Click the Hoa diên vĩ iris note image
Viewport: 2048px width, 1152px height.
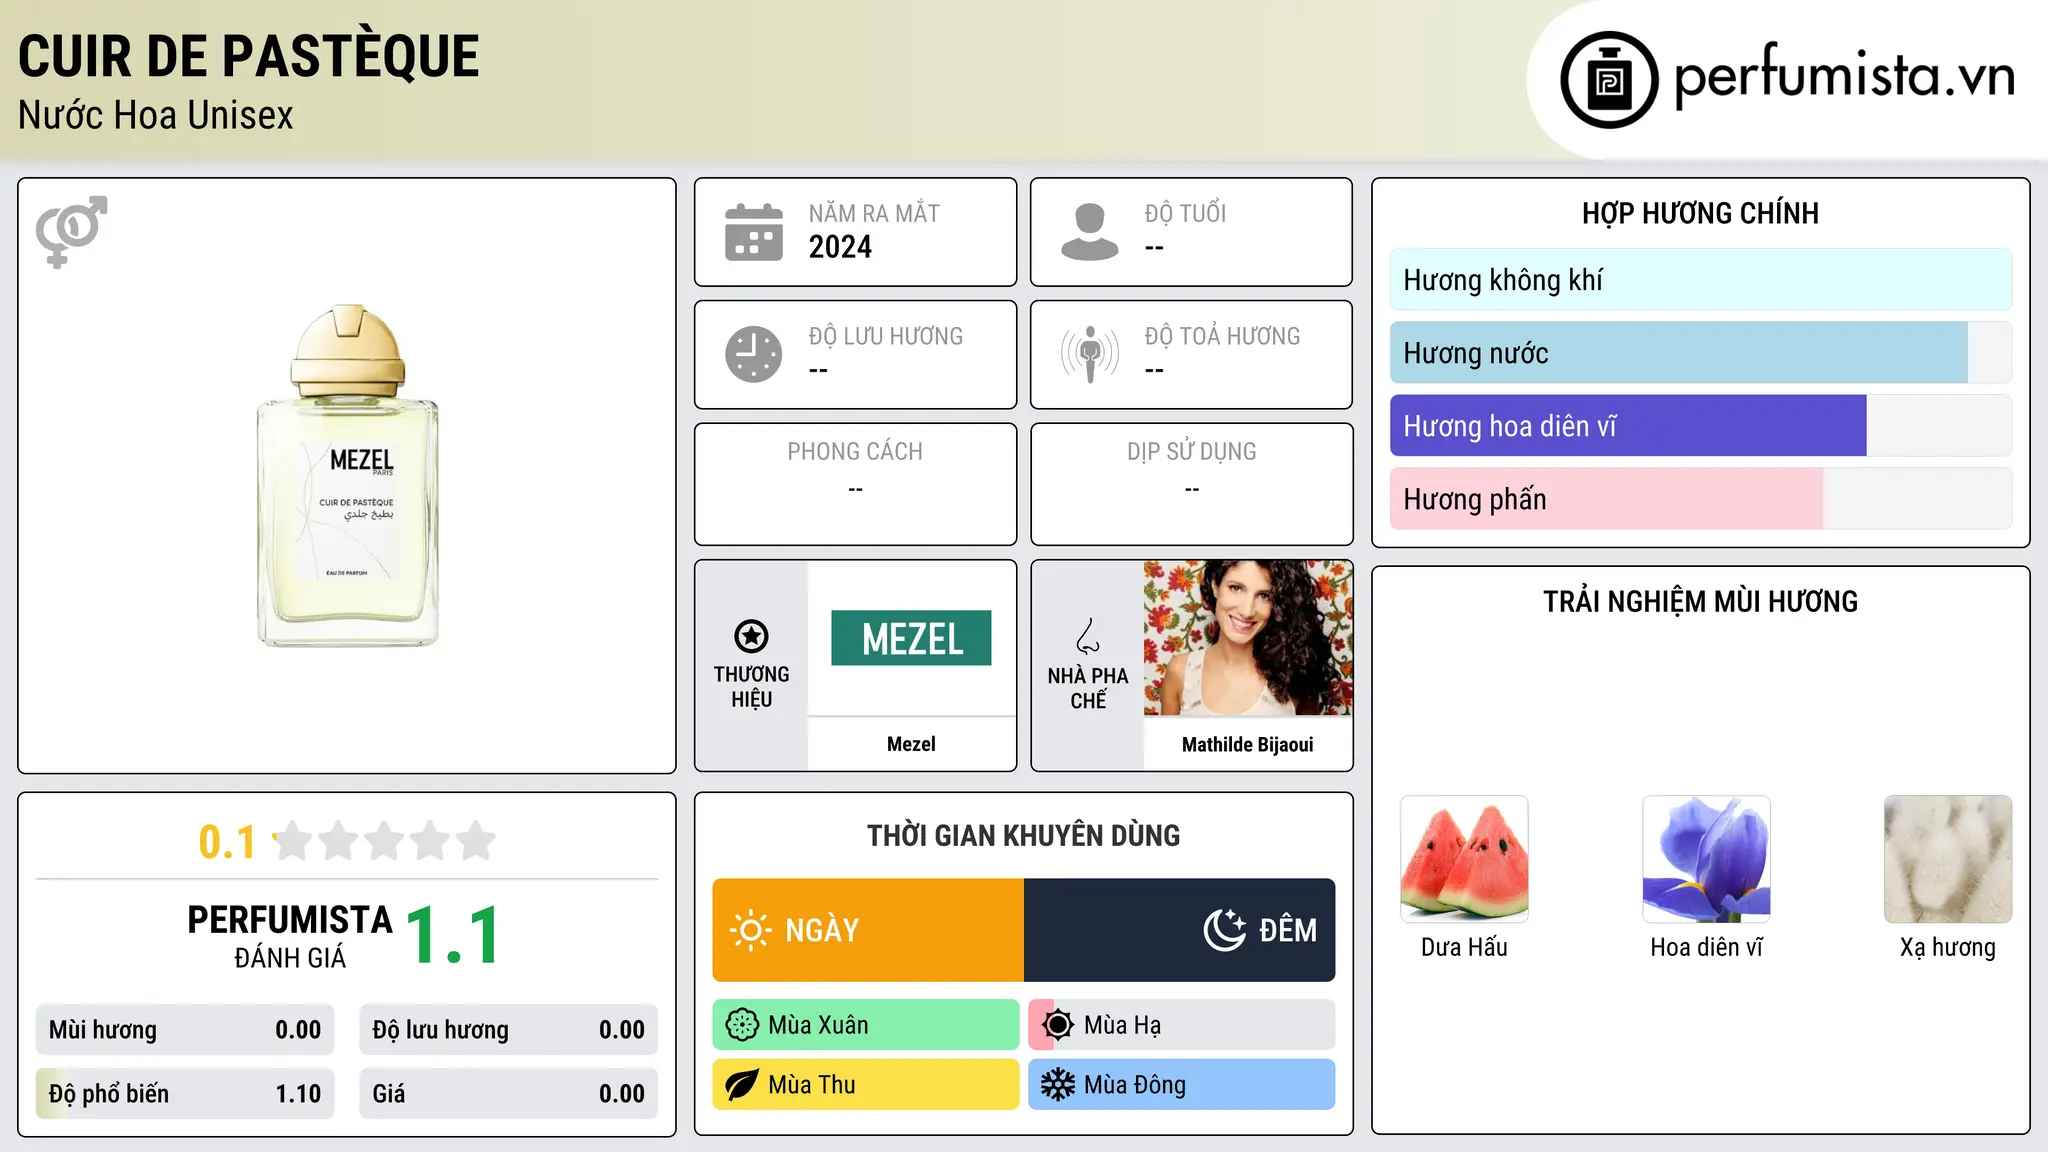(x=1706, y=859)
